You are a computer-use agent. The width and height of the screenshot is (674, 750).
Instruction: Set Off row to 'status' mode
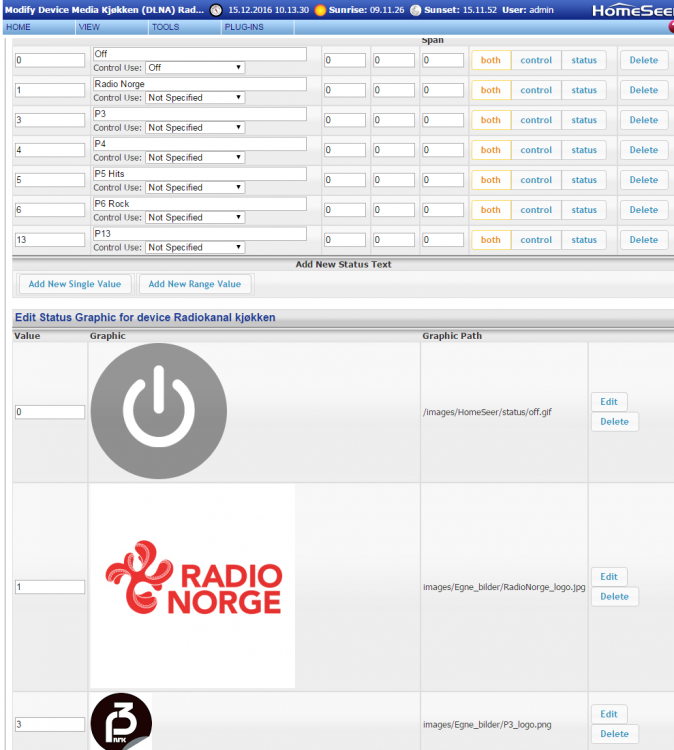click(x=584, y=60)
